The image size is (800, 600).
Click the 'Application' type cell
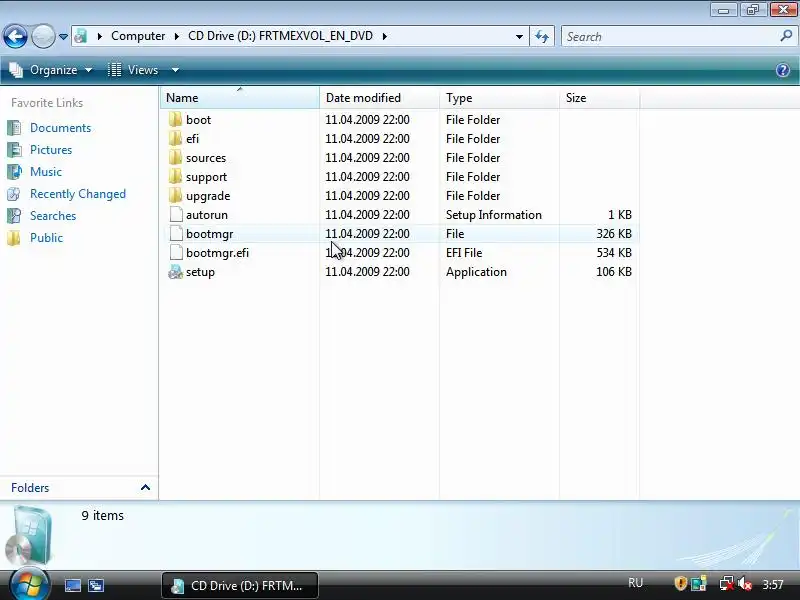coord(476,272)
